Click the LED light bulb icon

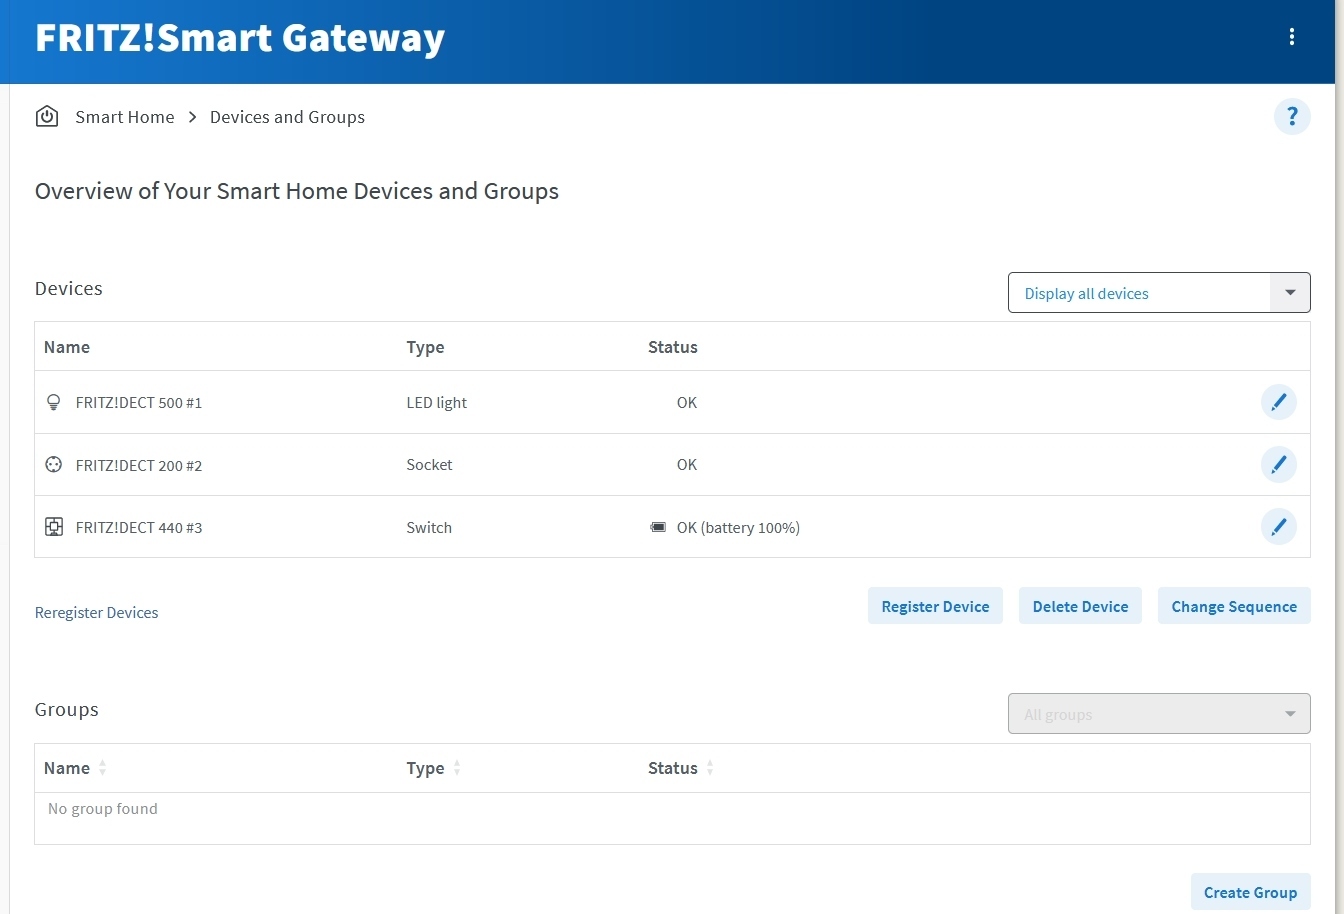tap(54, 402)
